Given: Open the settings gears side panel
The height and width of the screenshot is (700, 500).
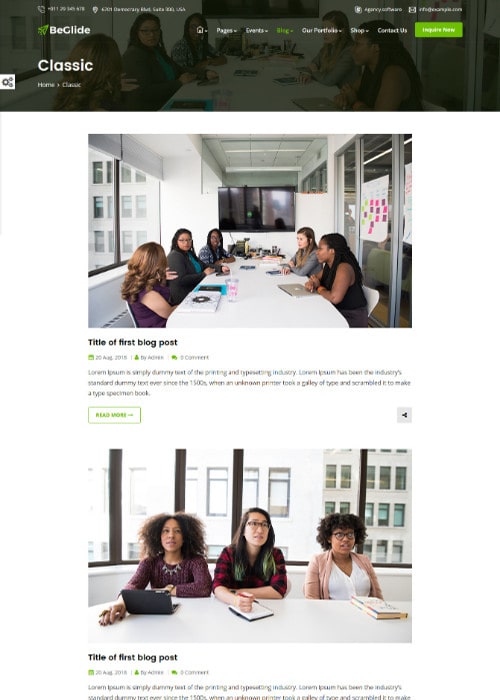Looking at the screenshot, I should pos(8,82).
